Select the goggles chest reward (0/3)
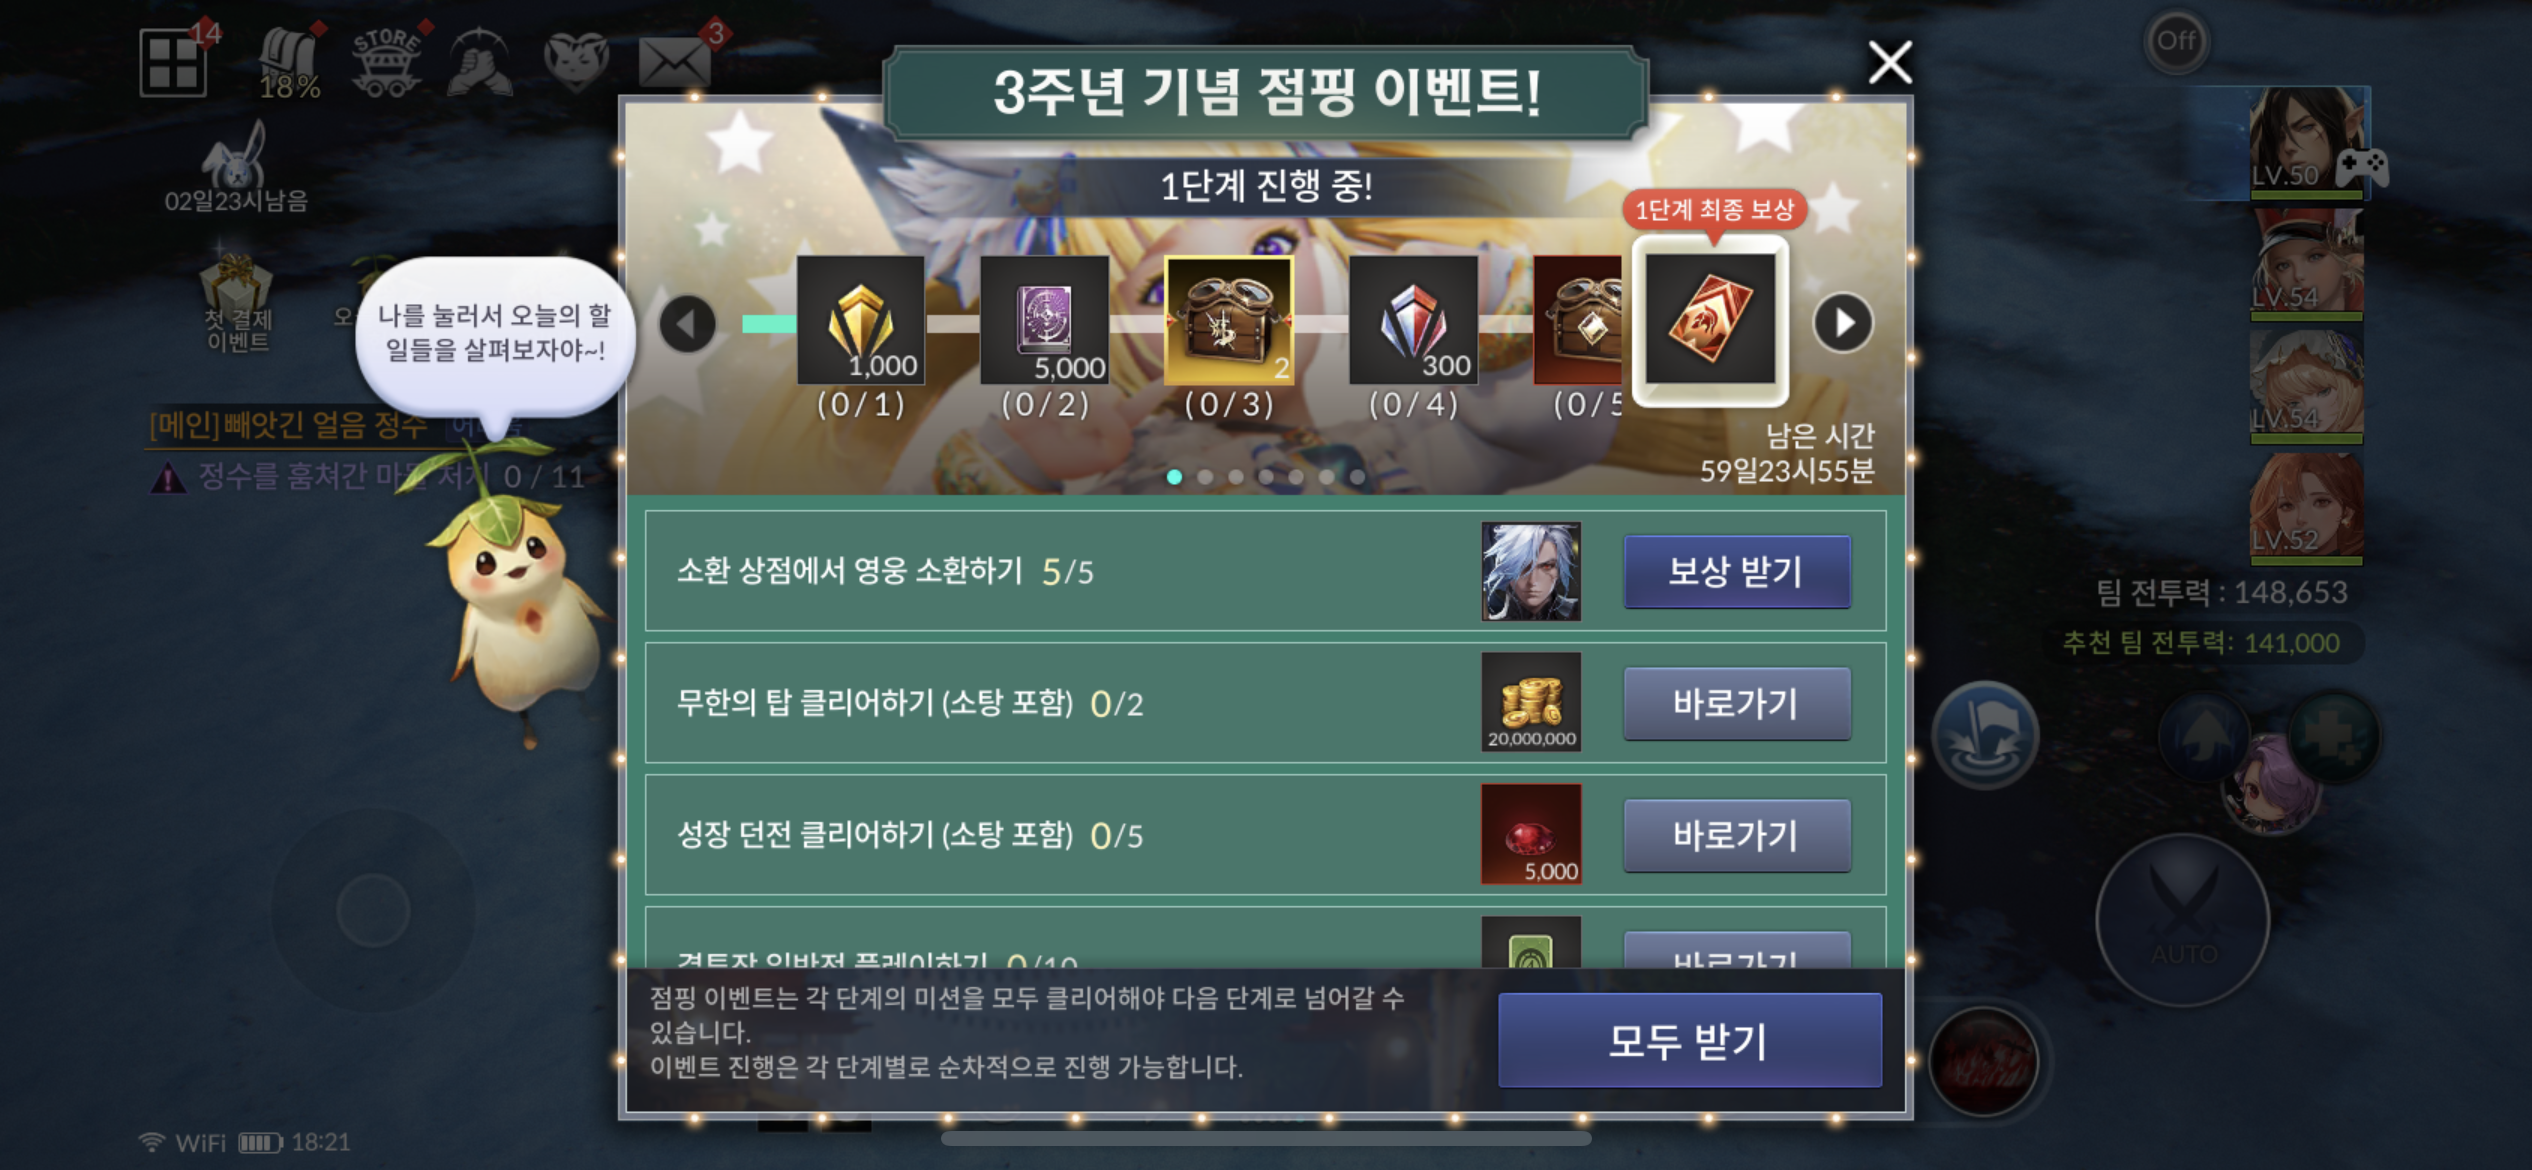2532x1170 pixels. [1229, 320]
